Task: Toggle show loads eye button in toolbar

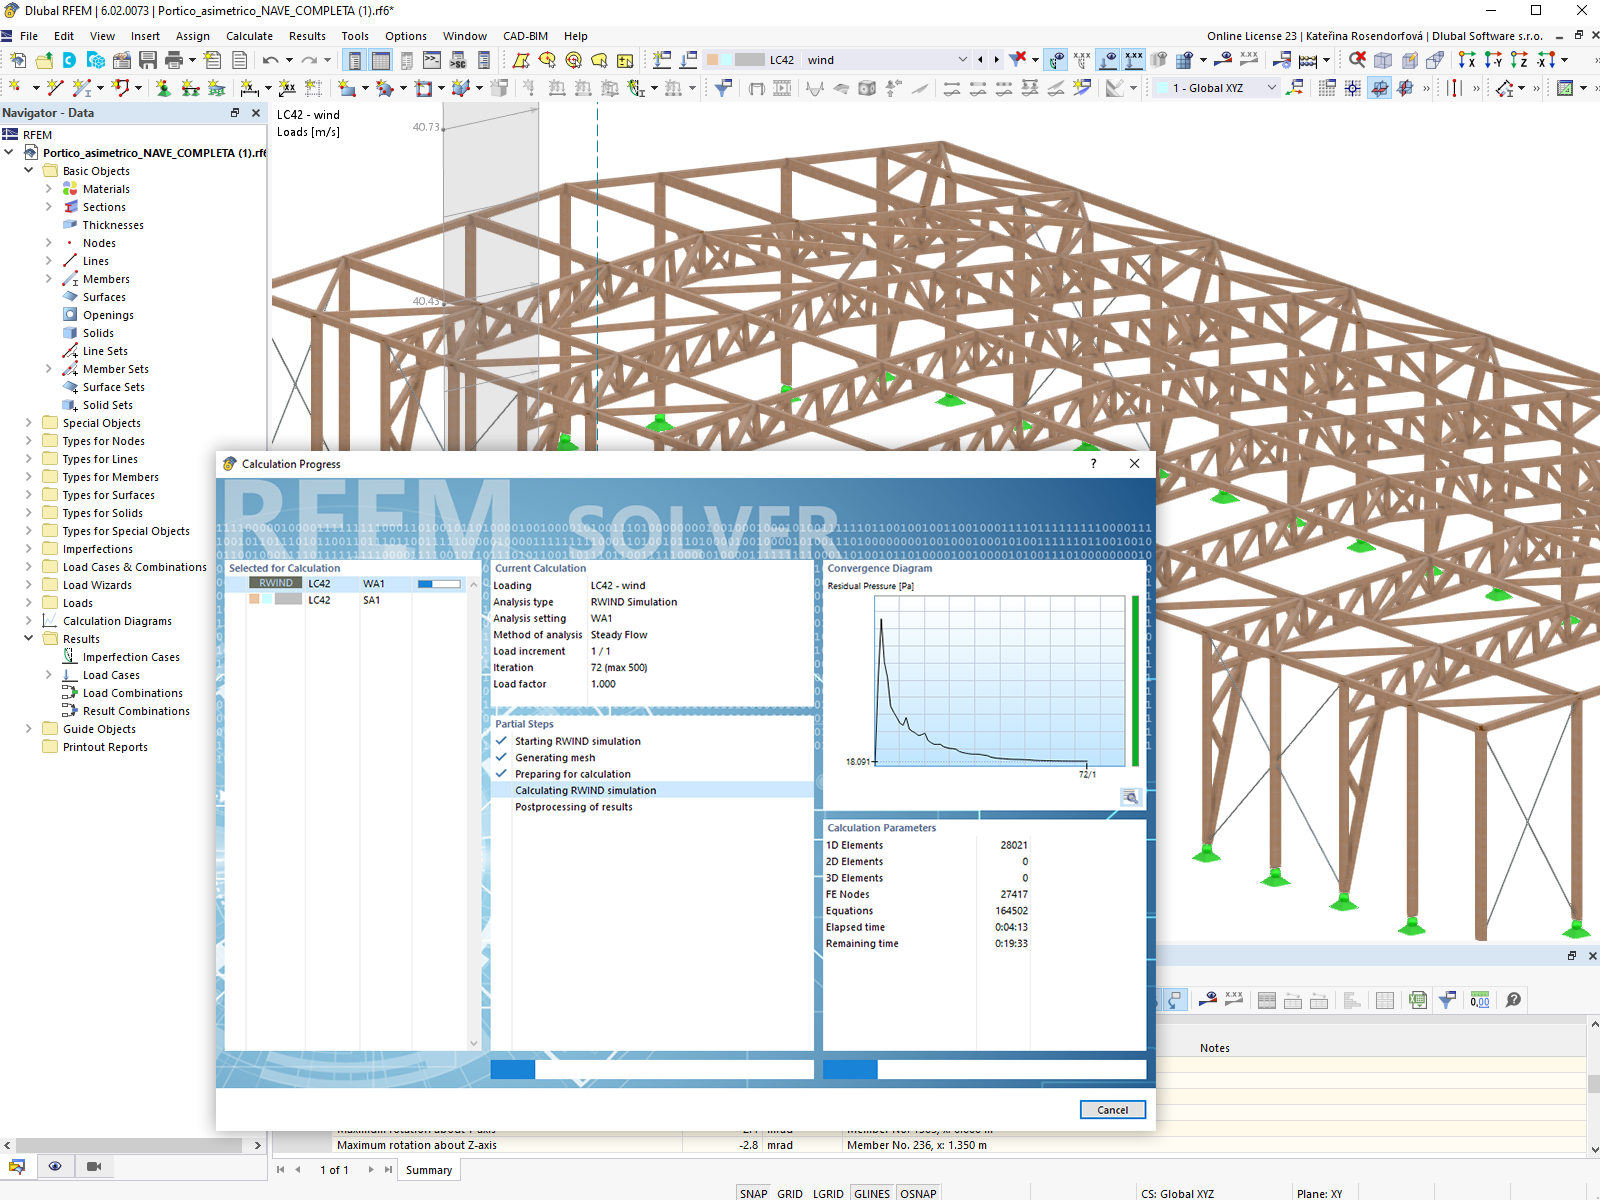Action: click(x=1108, y=60)
